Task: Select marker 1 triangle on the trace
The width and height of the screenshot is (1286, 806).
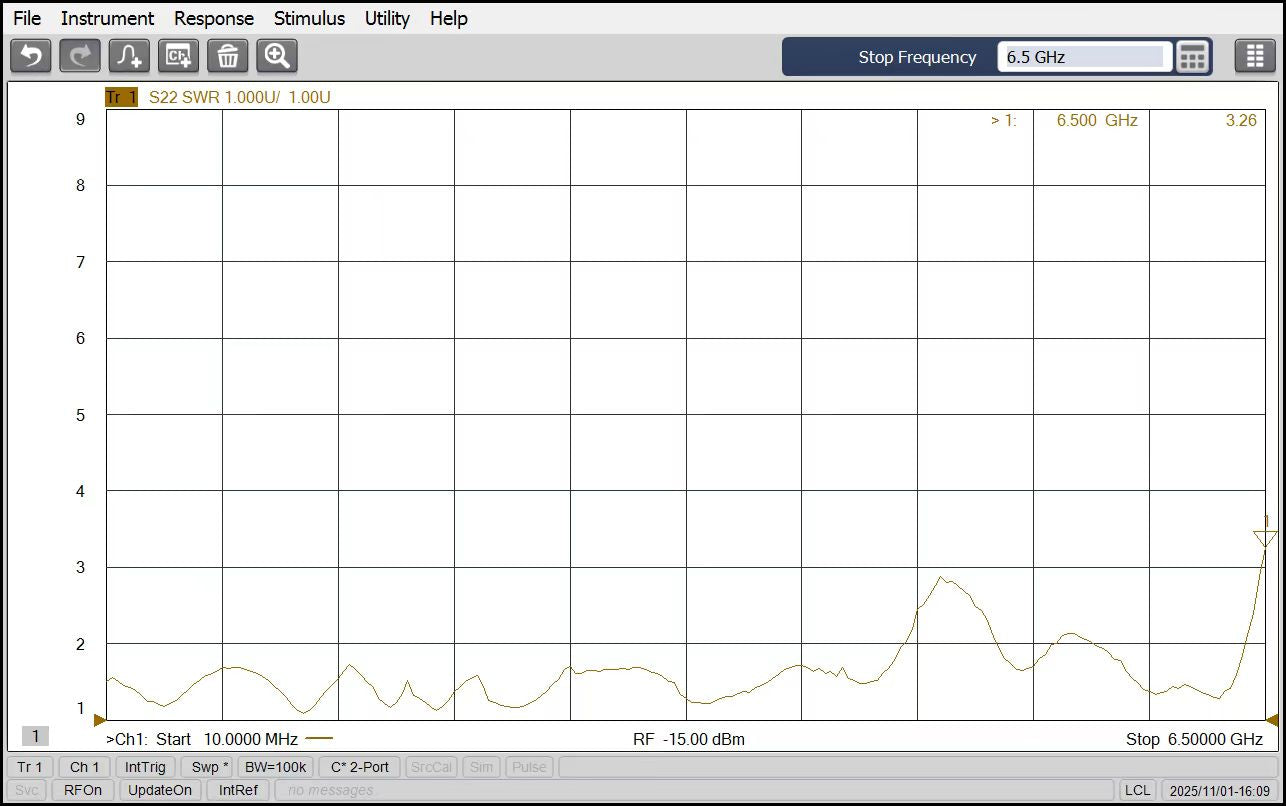Action: point(1265,537)
